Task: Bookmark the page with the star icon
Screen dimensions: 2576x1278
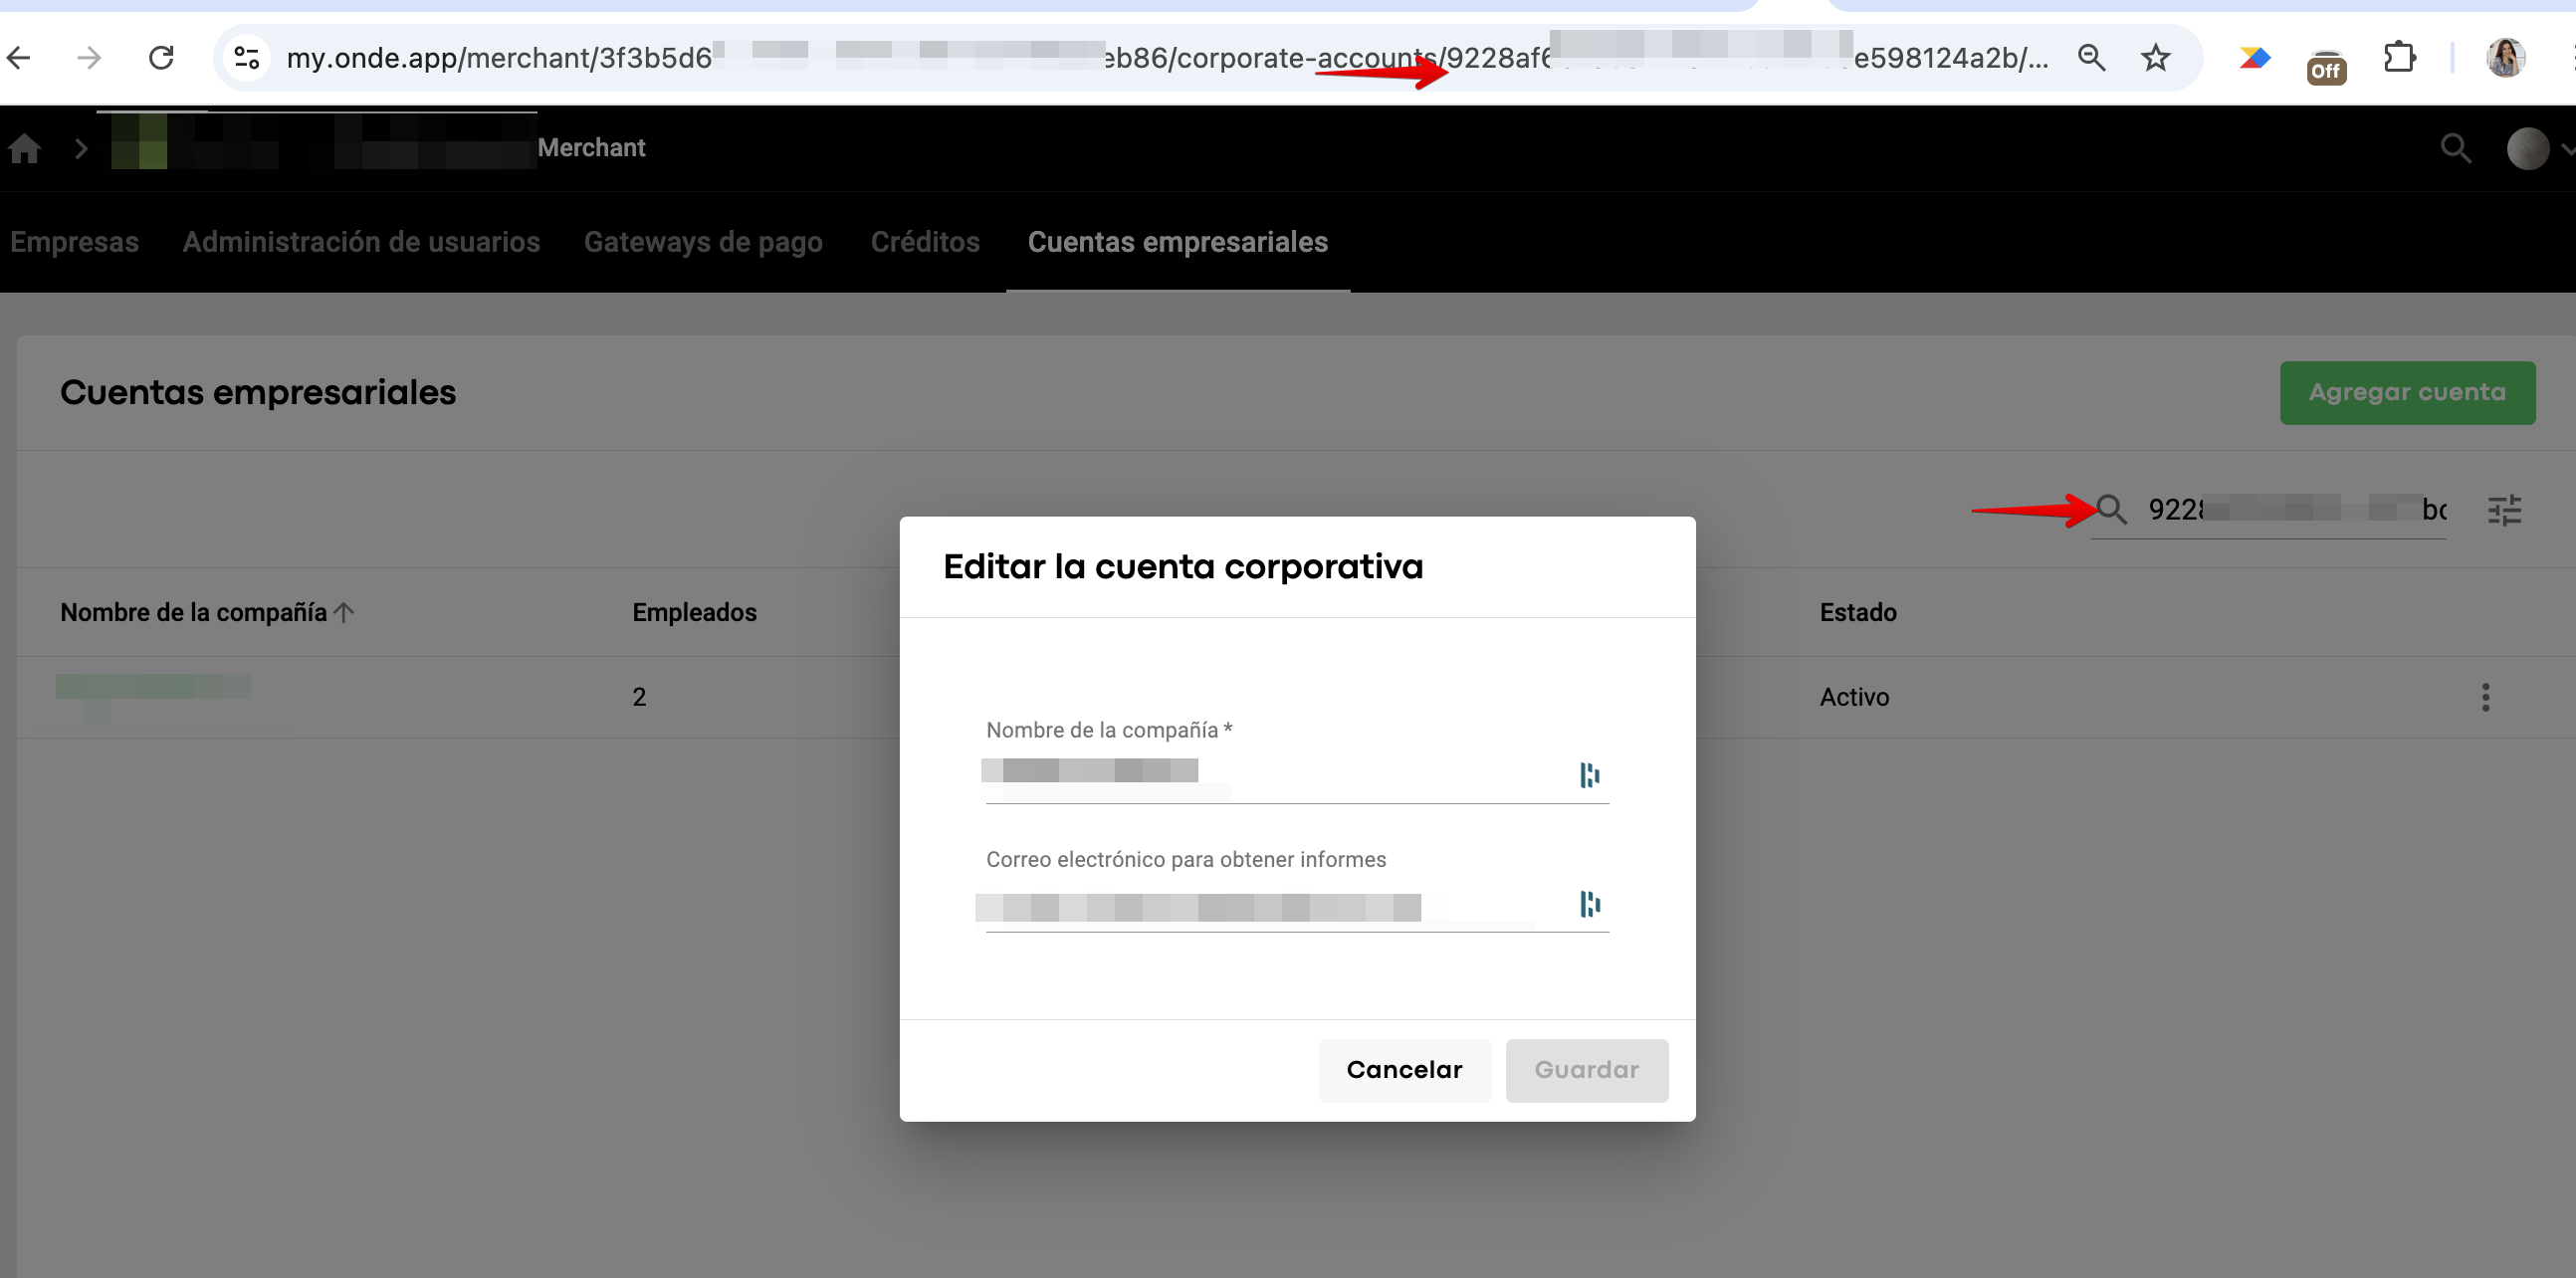Action: (2156, 58)
